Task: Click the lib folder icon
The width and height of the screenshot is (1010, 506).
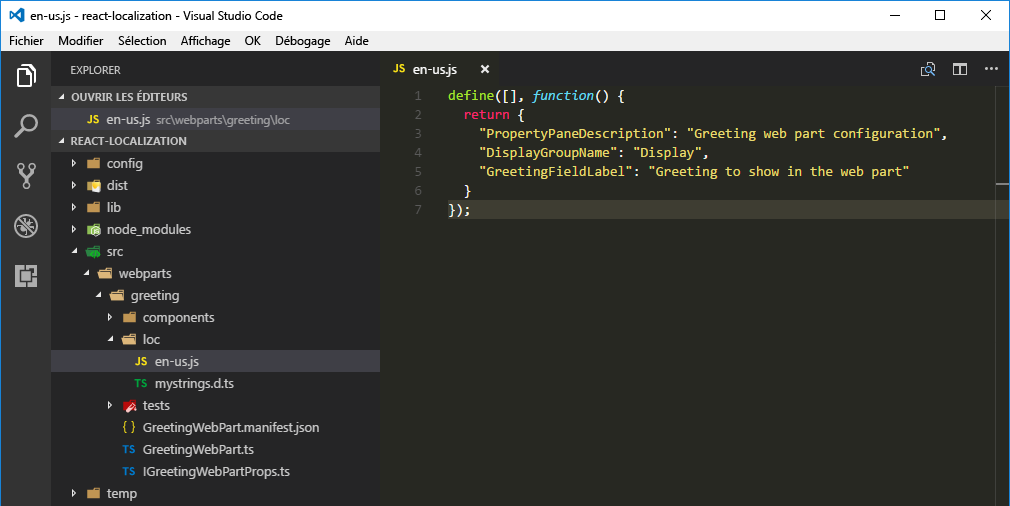Action: pyautogui.click(x=94, y=207)
